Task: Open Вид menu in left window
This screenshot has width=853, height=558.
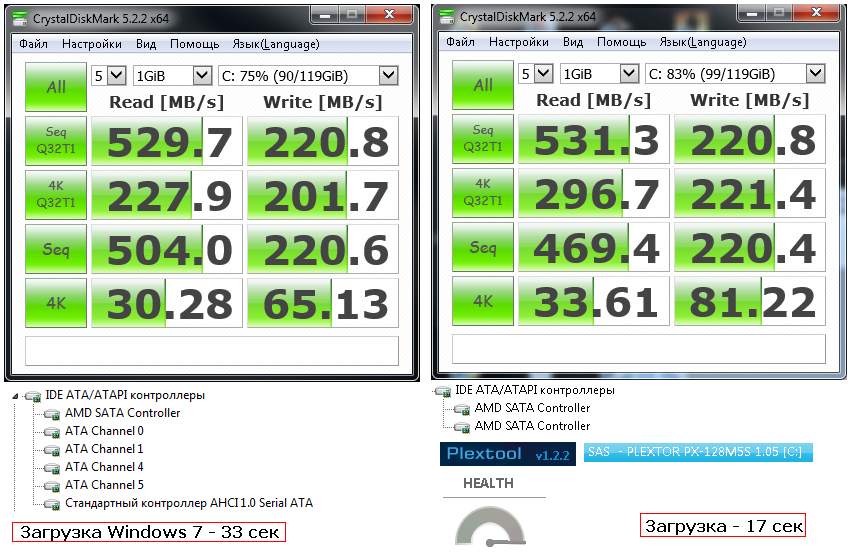Action: 146,44
